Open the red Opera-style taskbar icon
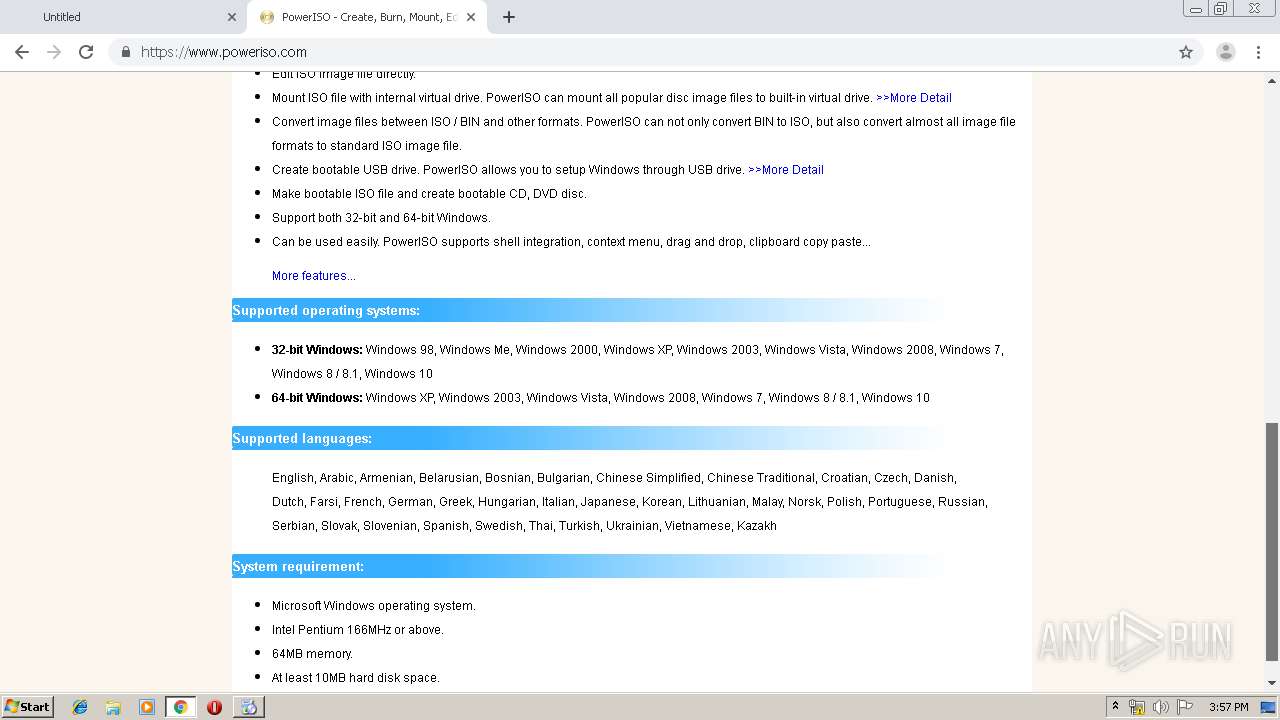 tap(214, 707)
